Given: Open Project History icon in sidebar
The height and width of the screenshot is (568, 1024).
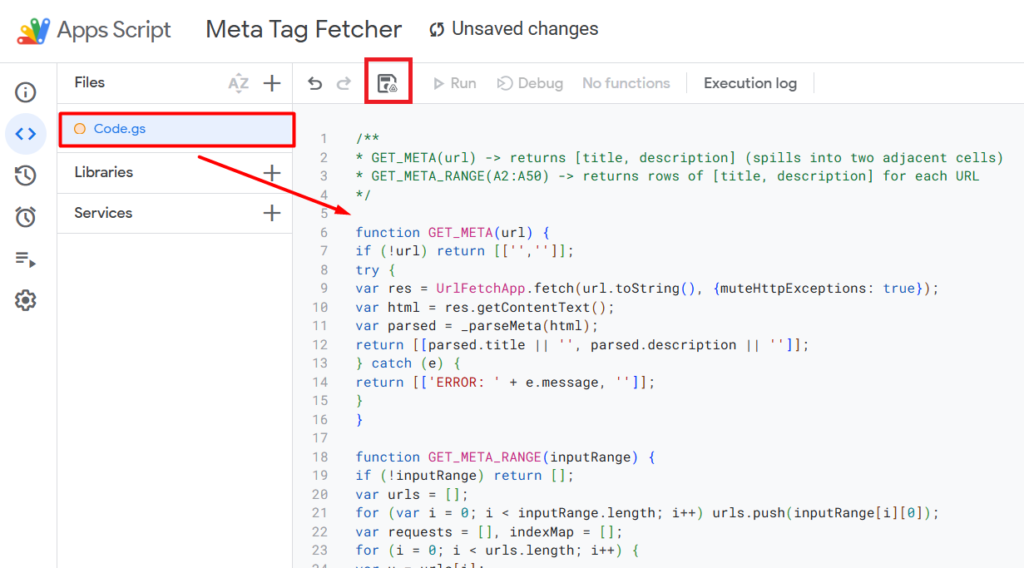Looking at the screenshot, I should point(25,175).
